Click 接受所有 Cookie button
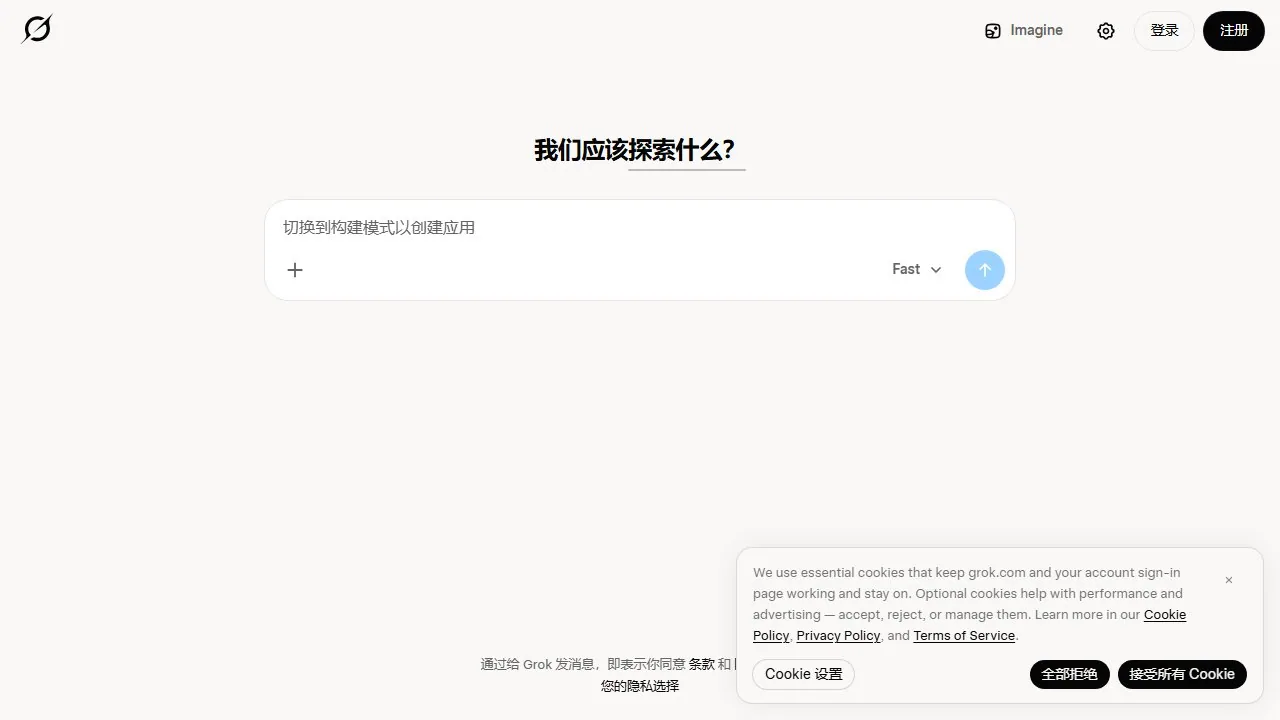The height and width of the screenshot is (720, 1280). 1182,674
